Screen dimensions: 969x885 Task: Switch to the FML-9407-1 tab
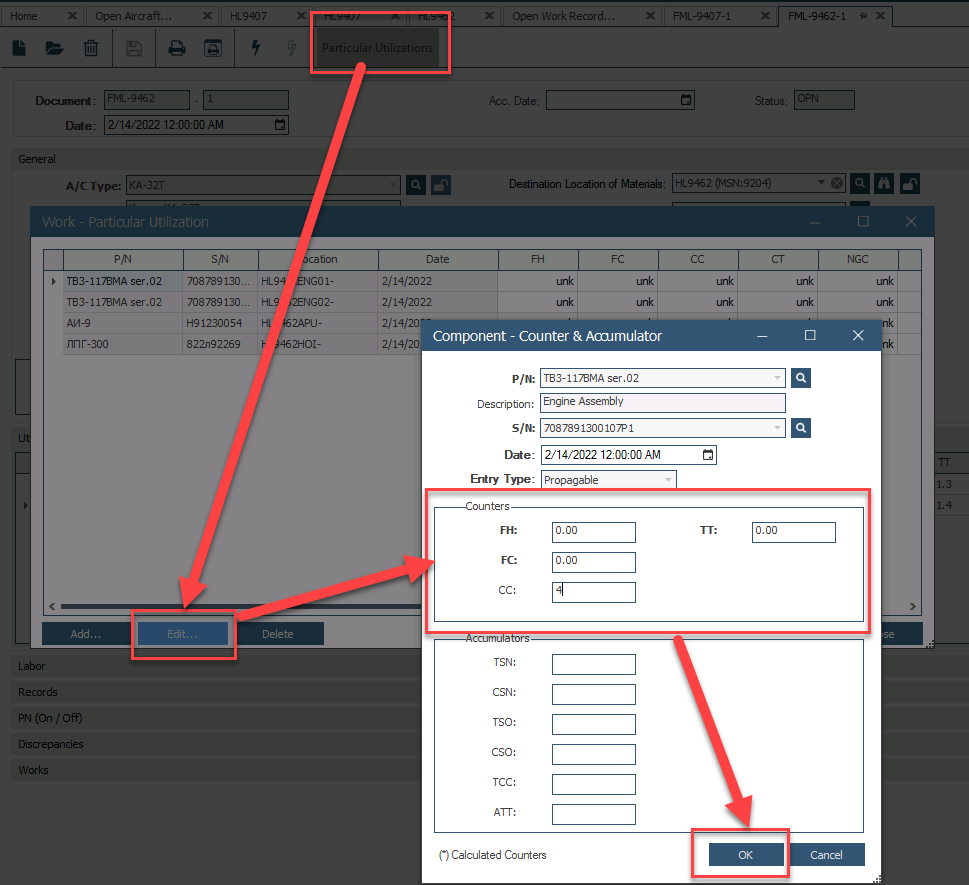click(x=701, y=16)
